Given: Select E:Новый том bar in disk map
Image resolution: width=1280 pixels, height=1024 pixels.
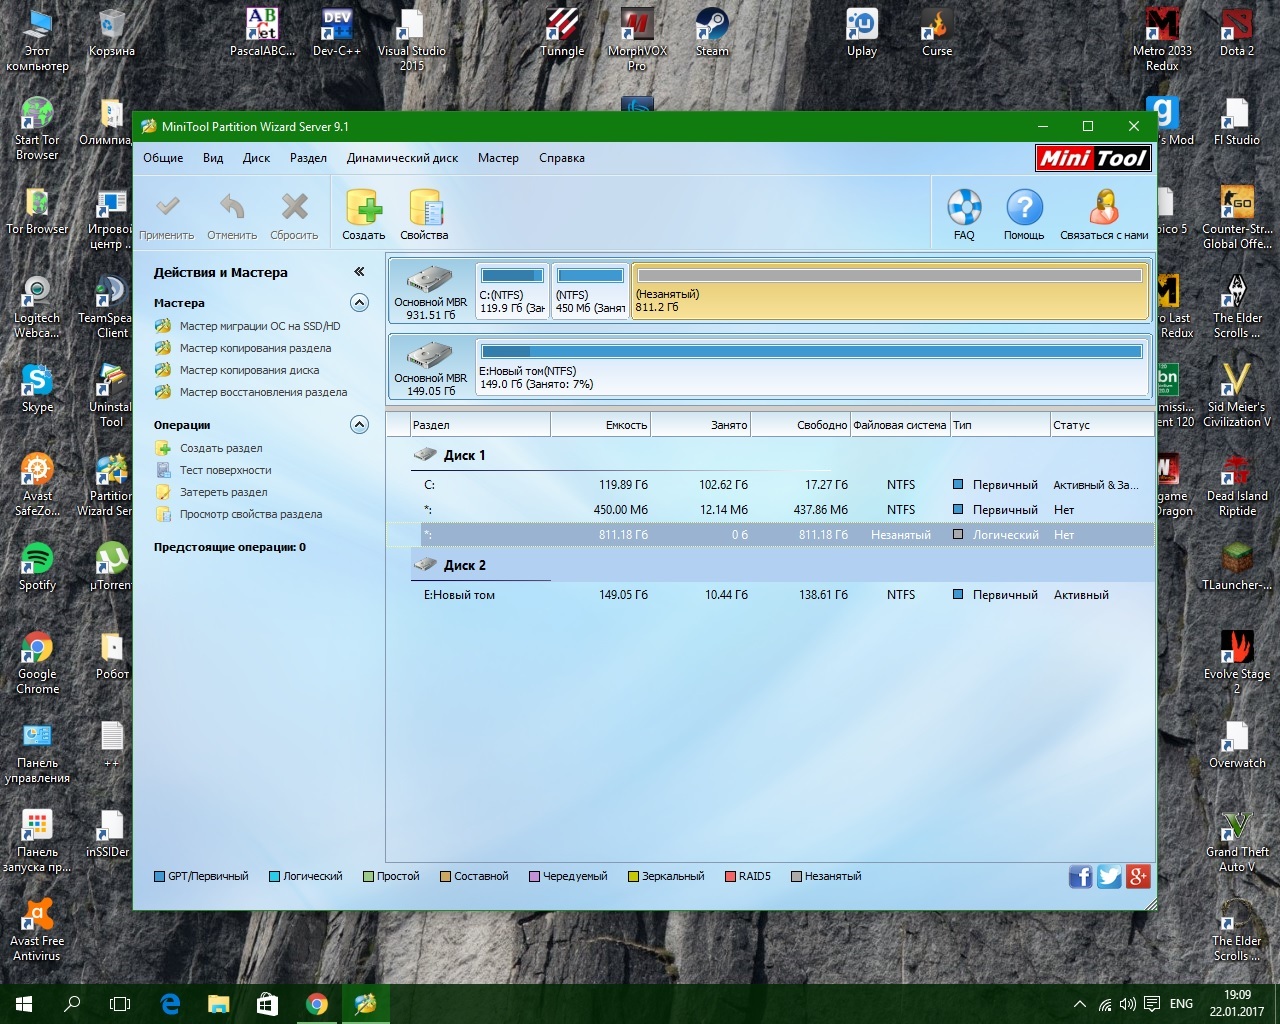Looking at the screenshot, I should click(811, 367).
